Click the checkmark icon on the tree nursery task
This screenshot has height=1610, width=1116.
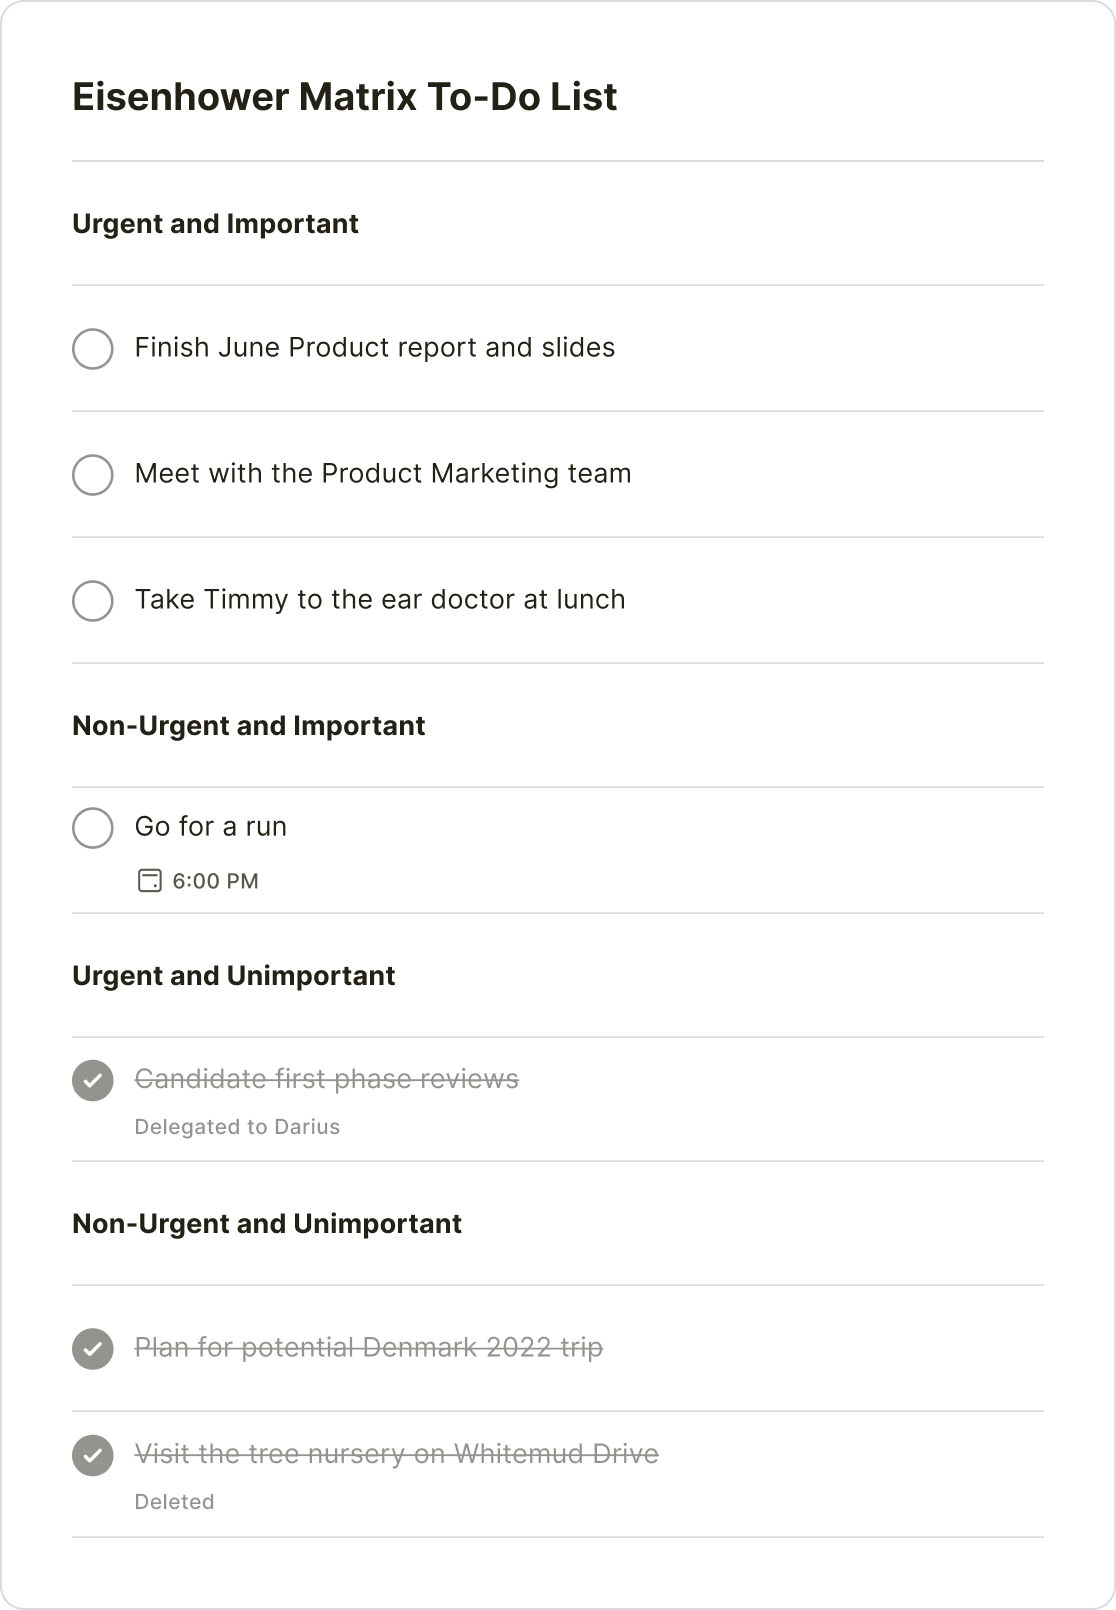92,1456
